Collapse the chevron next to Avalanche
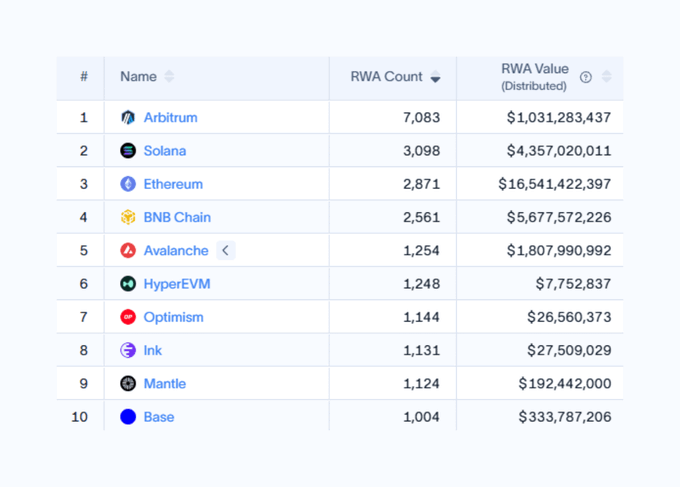 tap(226, 250)
